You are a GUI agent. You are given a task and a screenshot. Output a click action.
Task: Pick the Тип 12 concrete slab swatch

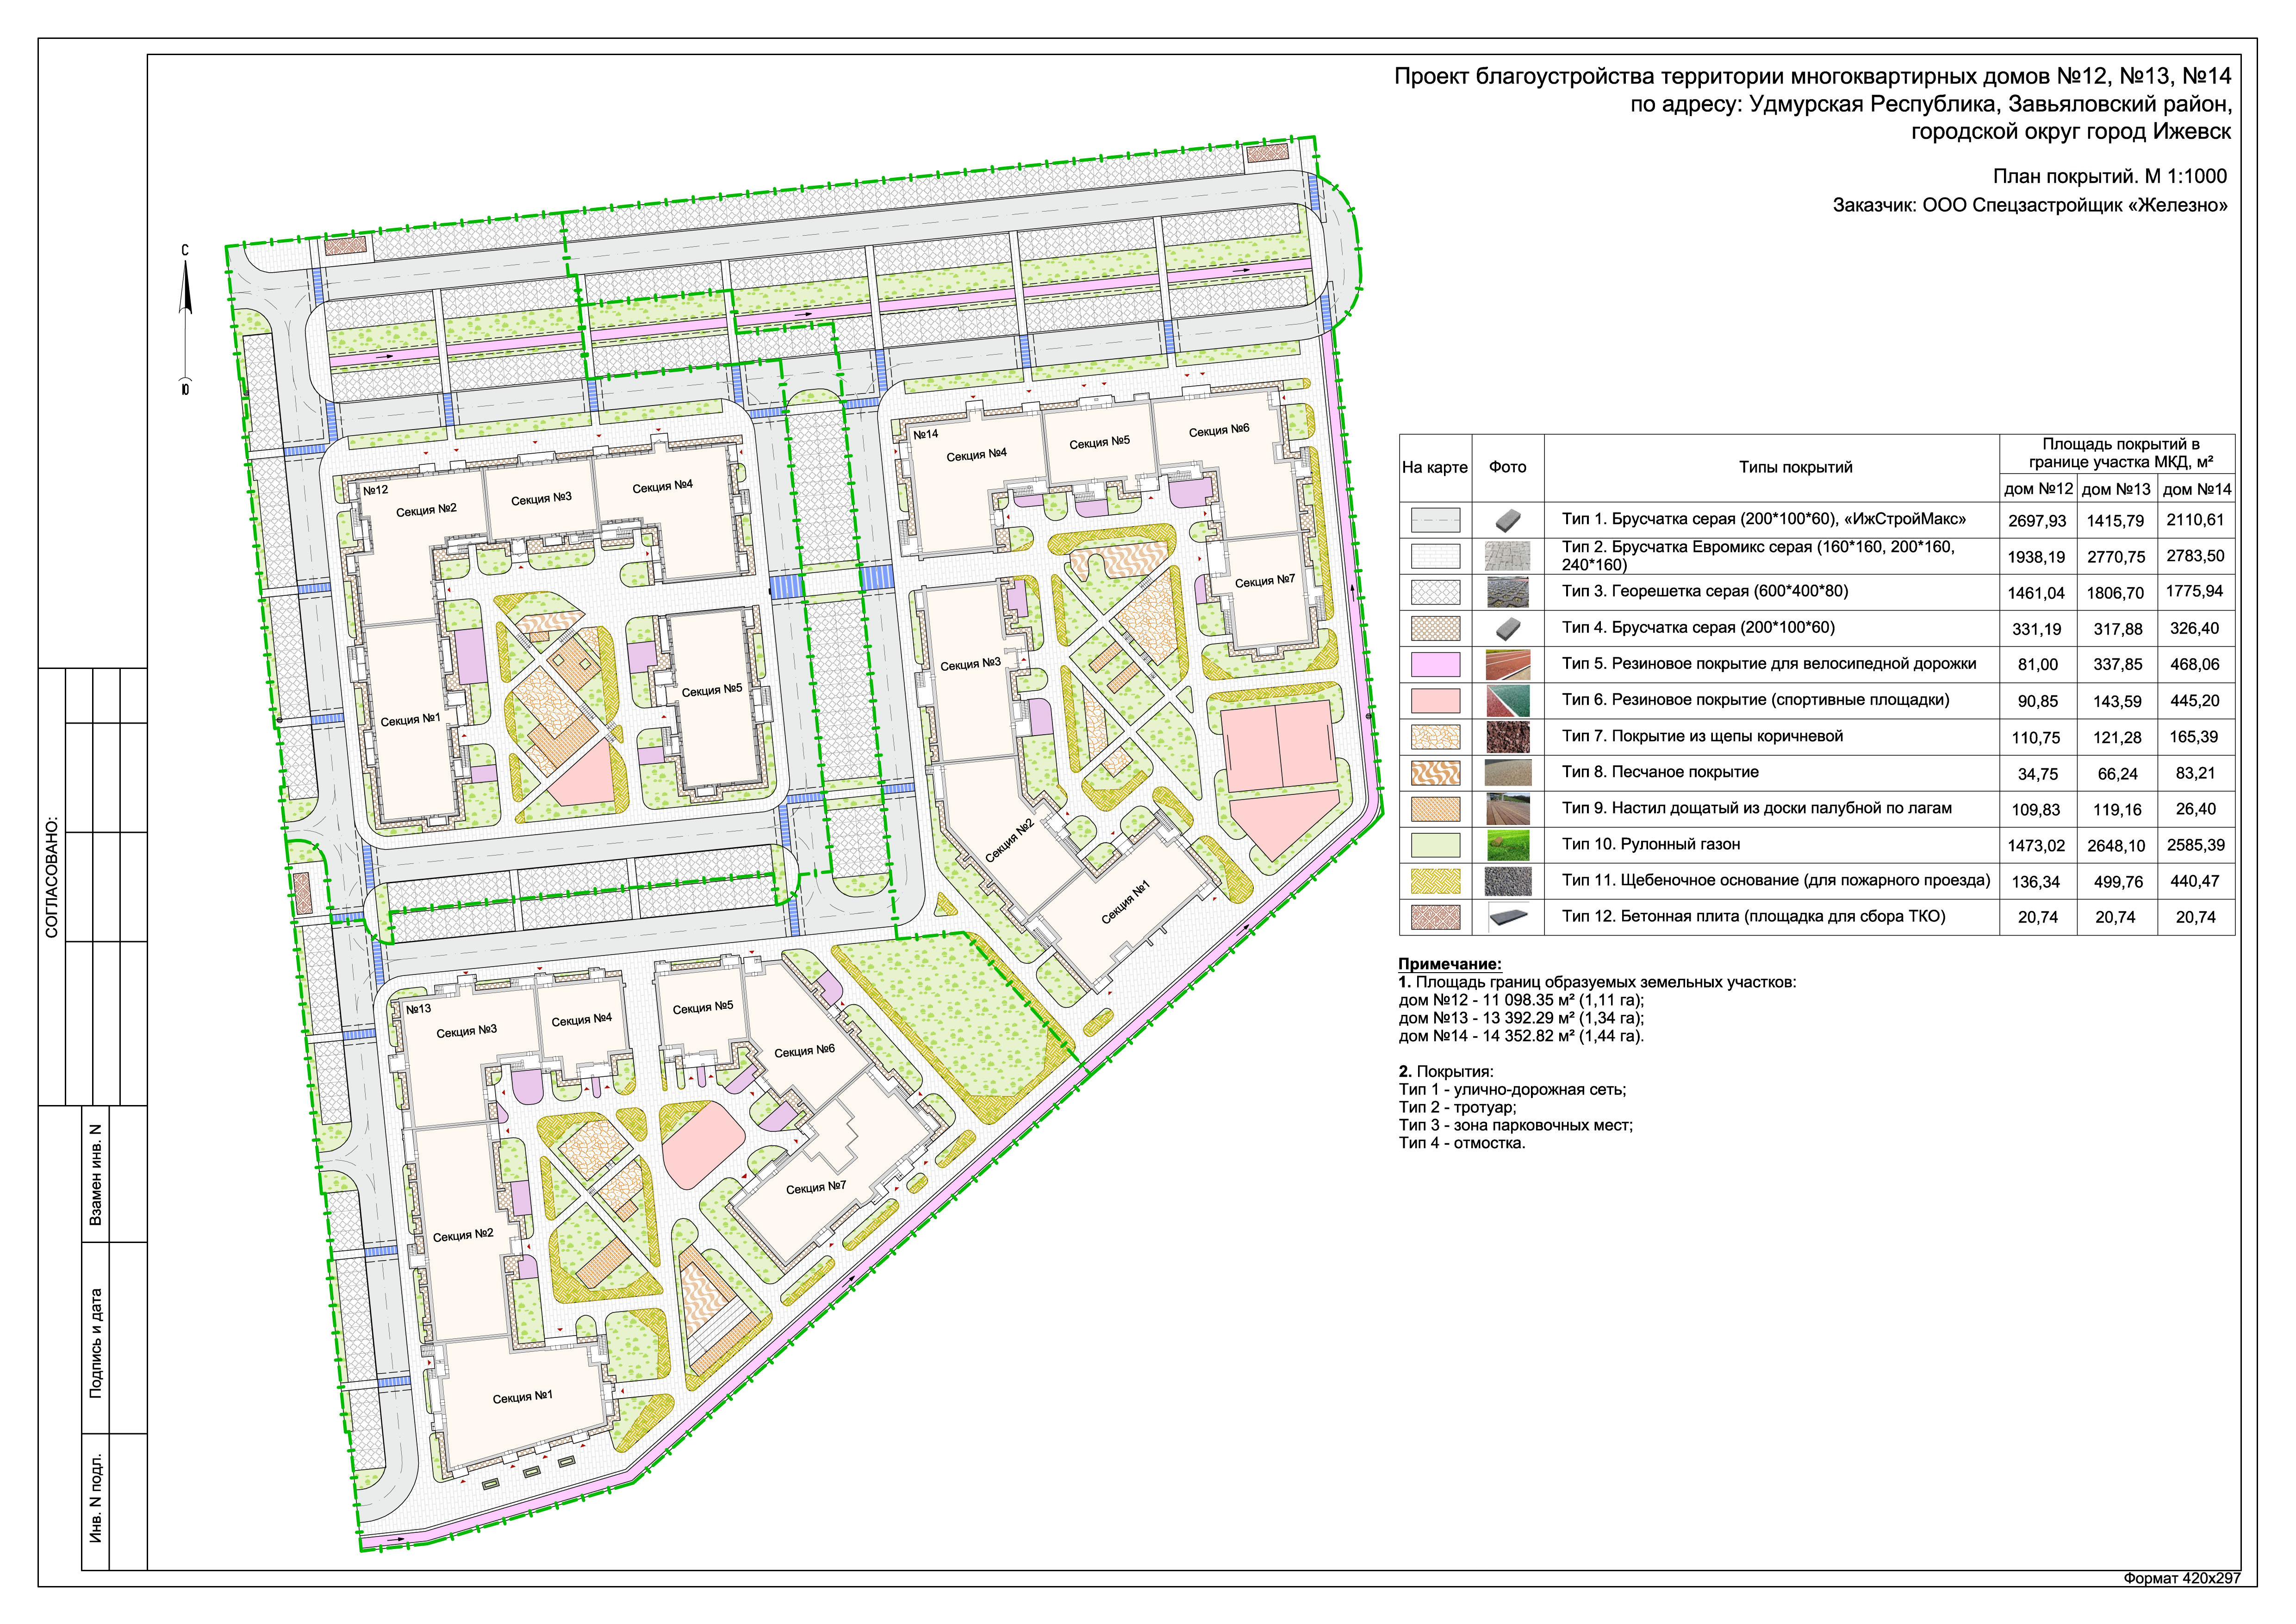1435,917
